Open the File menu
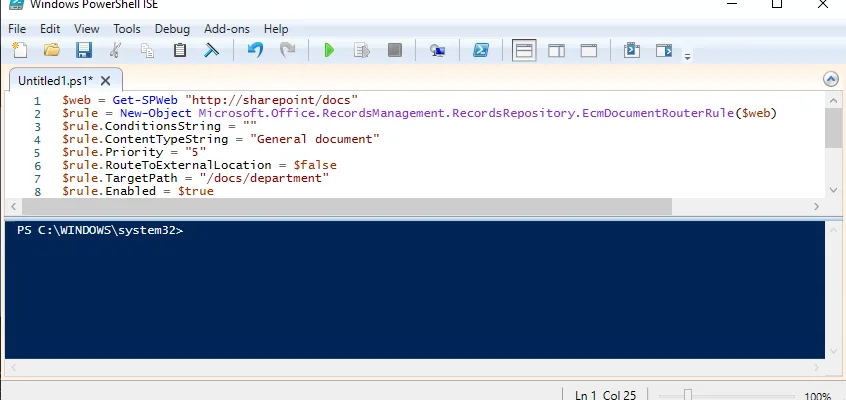 17,29
